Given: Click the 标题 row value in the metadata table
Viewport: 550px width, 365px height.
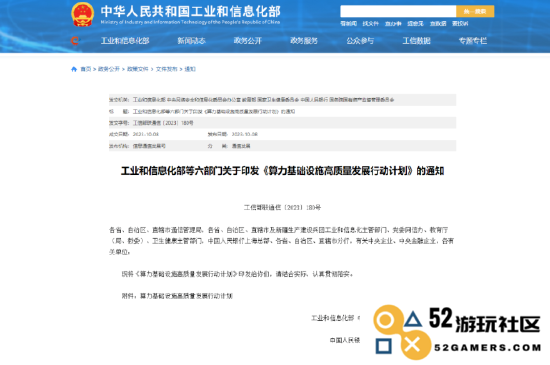Looking at the screenshot, I should click(x=214, y=111).
